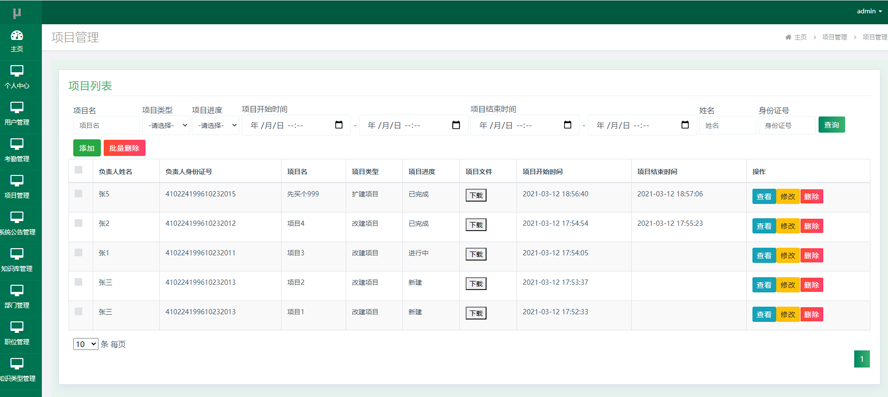This screenshot has width=888, height=397.
Task: Open 考勤管理 monitor icon in sidebar
Action: (17, 144)
